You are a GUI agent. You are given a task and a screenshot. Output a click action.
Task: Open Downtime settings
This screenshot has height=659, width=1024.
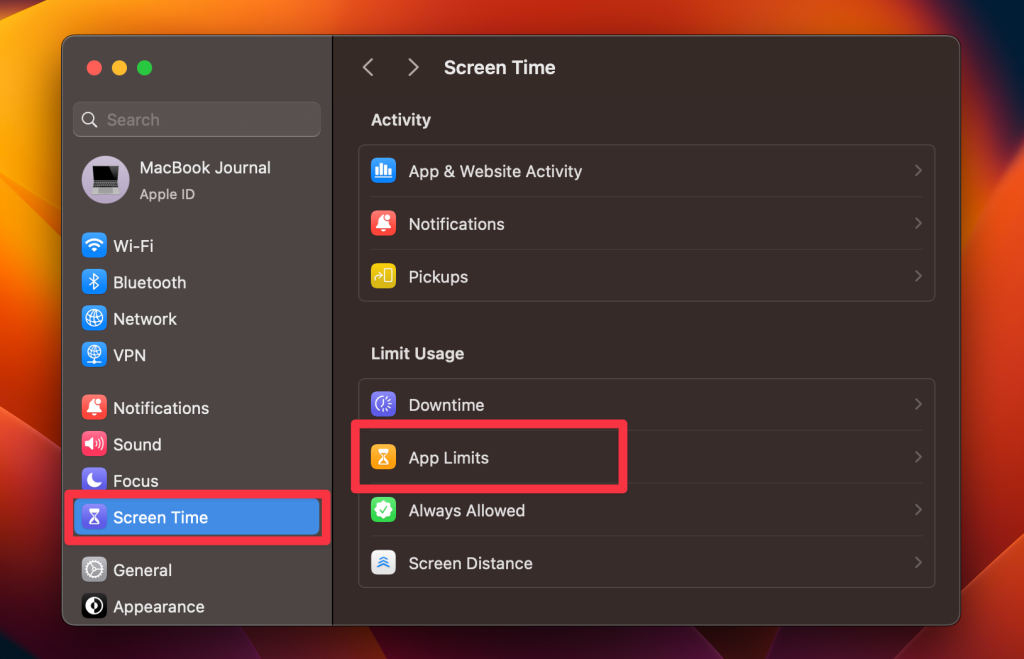pyautogui.click(x=647, y=404)
